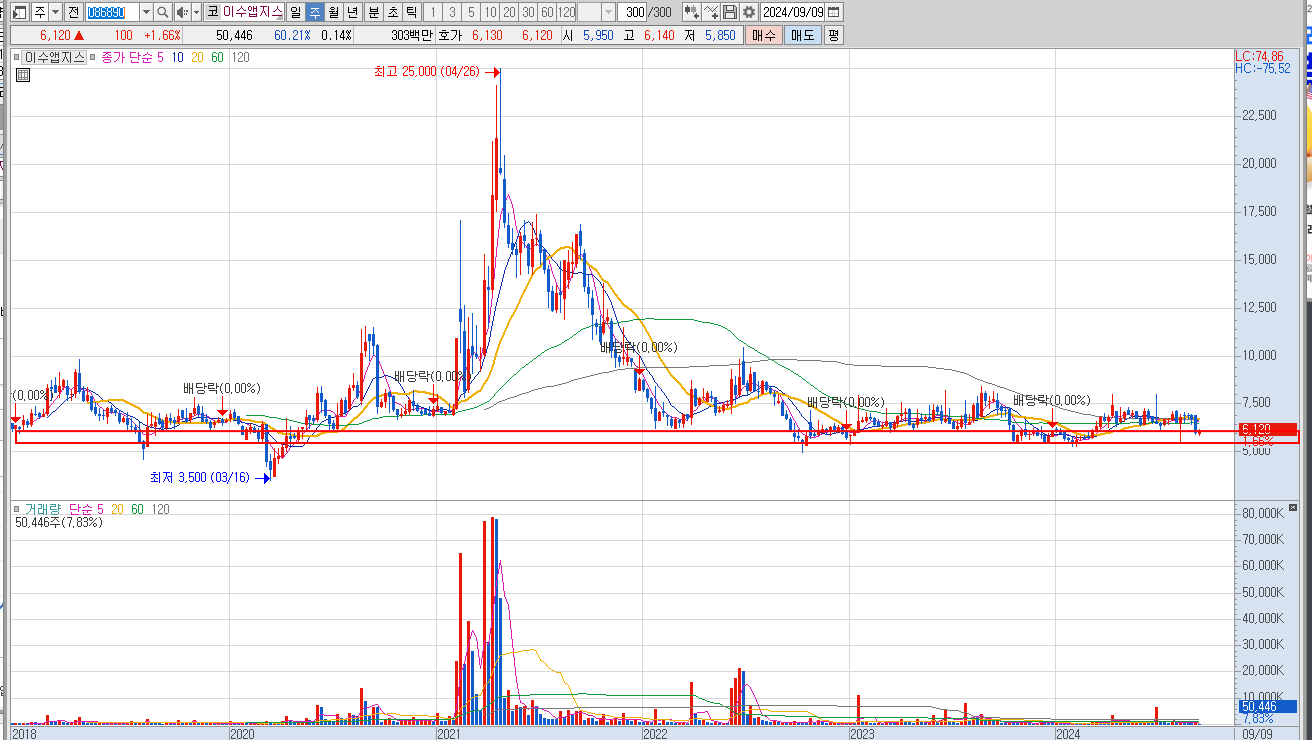
Task: Click the 최고 25,000 (04/26) high label
Action: pyautogui.click(x=425, y=73)
